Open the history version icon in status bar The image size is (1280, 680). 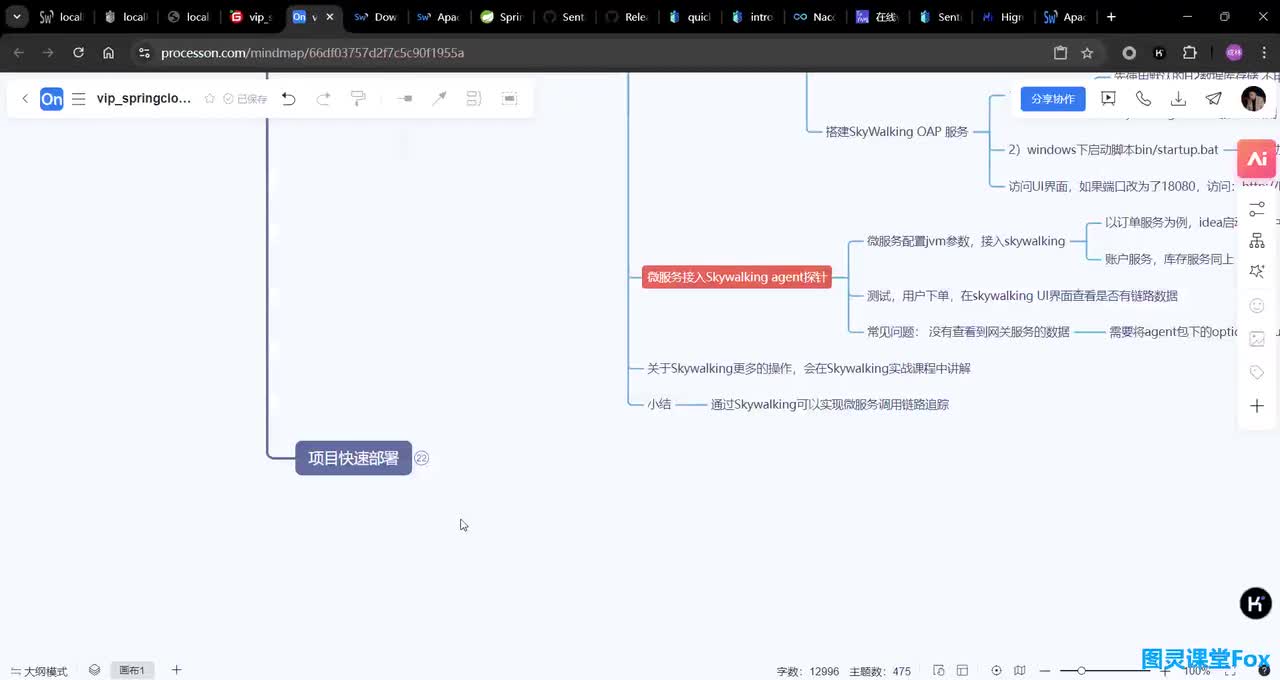(x=939, y=670)
